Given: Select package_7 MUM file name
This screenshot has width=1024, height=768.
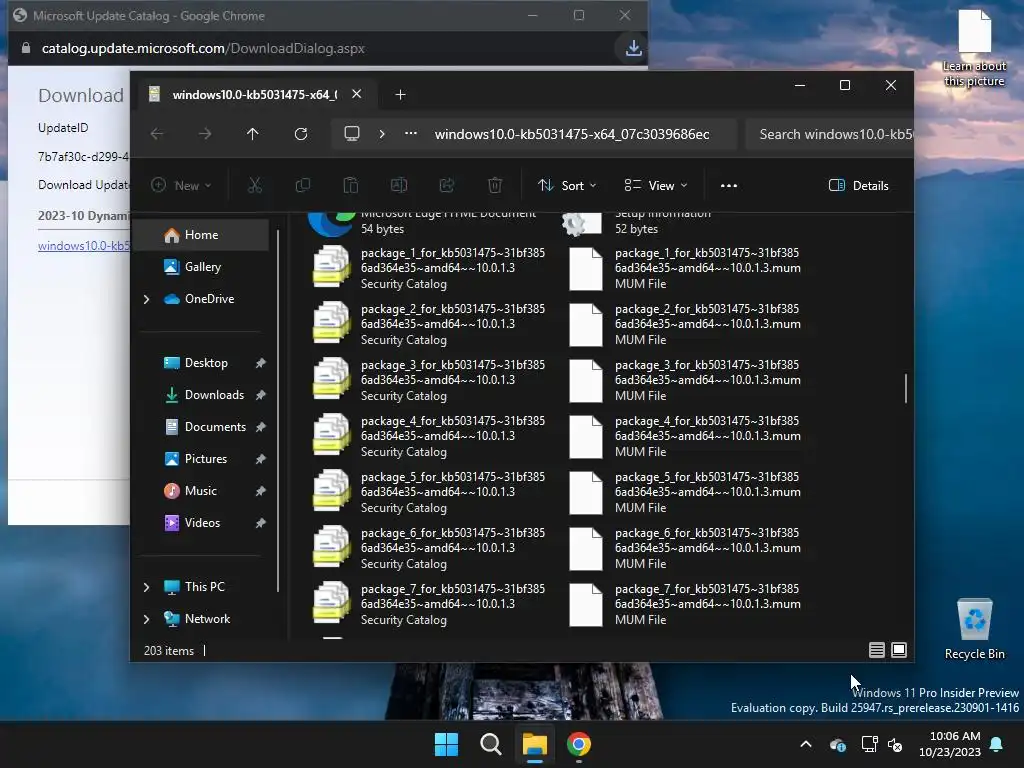Looking at the screenshot, I should click(707, 596).
